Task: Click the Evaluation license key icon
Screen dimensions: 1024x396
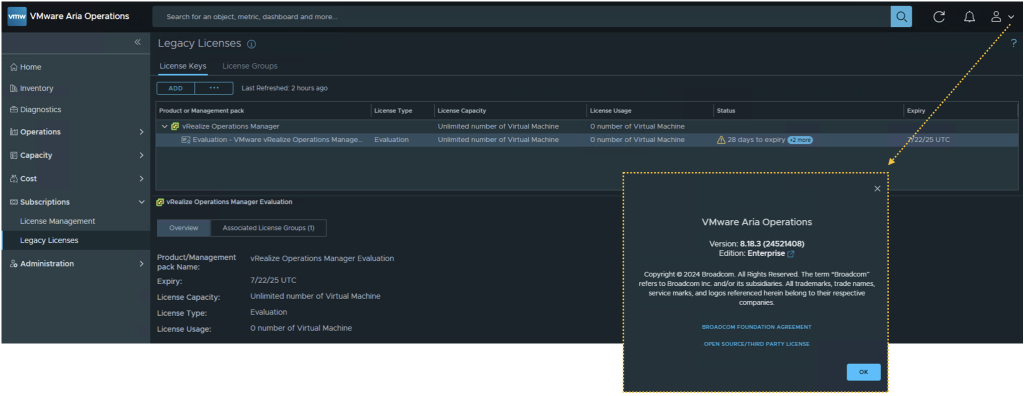Action: coord(185,140)
